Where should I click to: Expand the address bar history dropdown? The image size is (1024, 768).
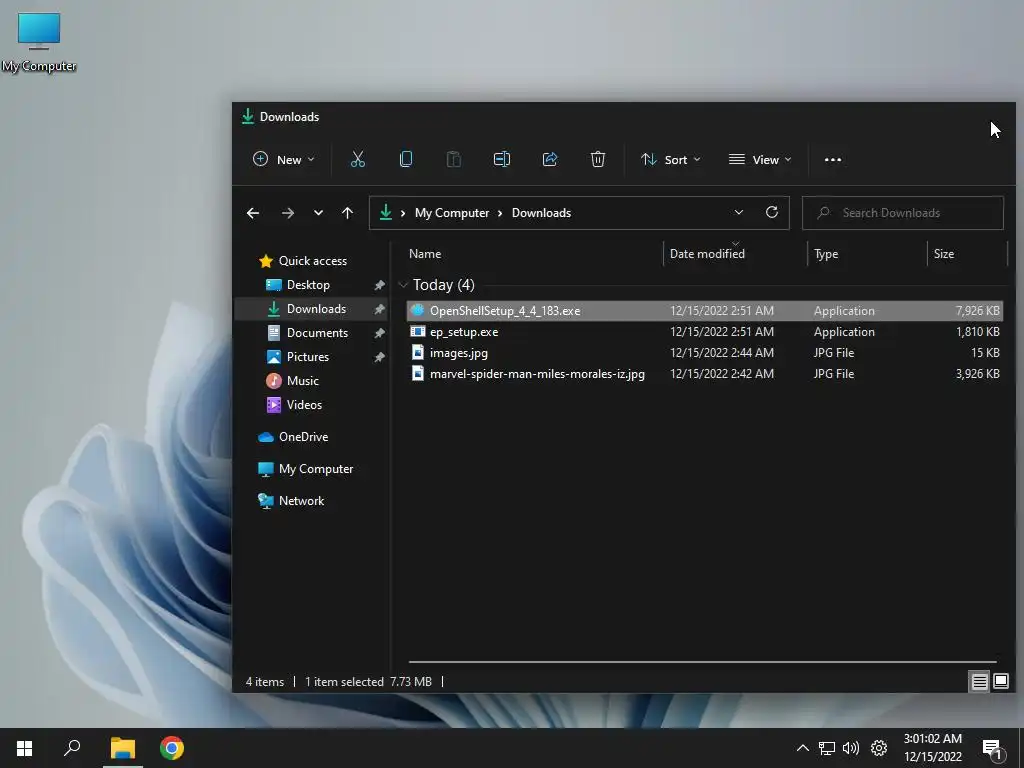[739, 212]
